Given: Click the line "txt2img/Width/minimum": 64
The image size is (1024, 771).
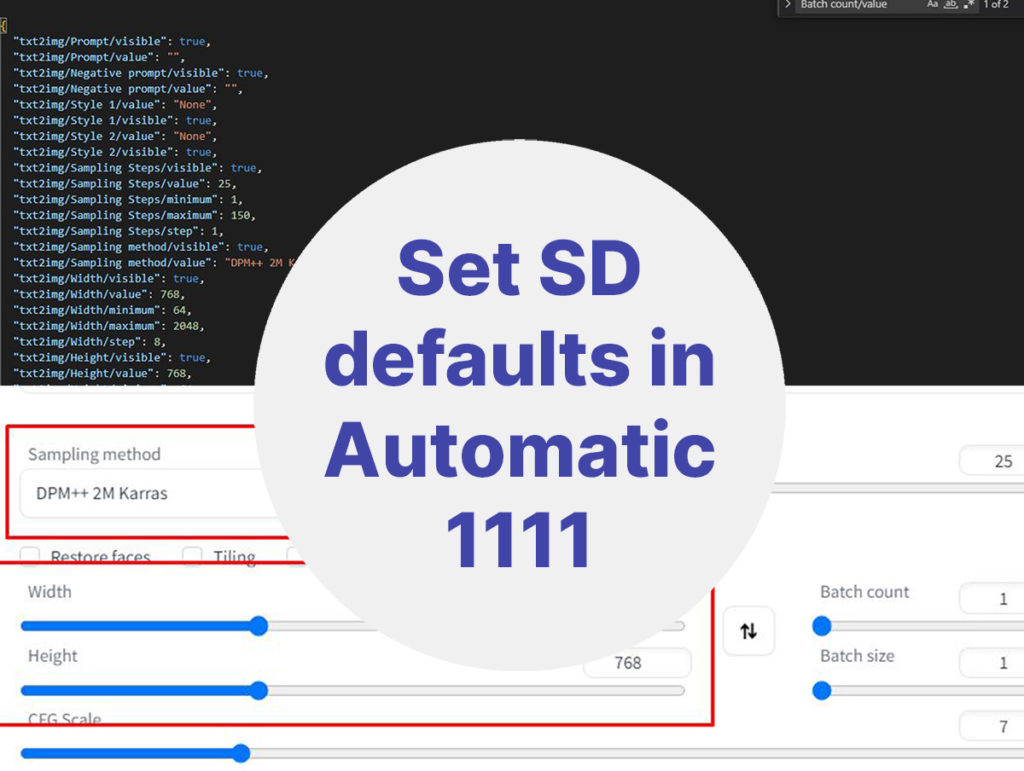Looking at the screenshot, I should click(x=102, y=310).
